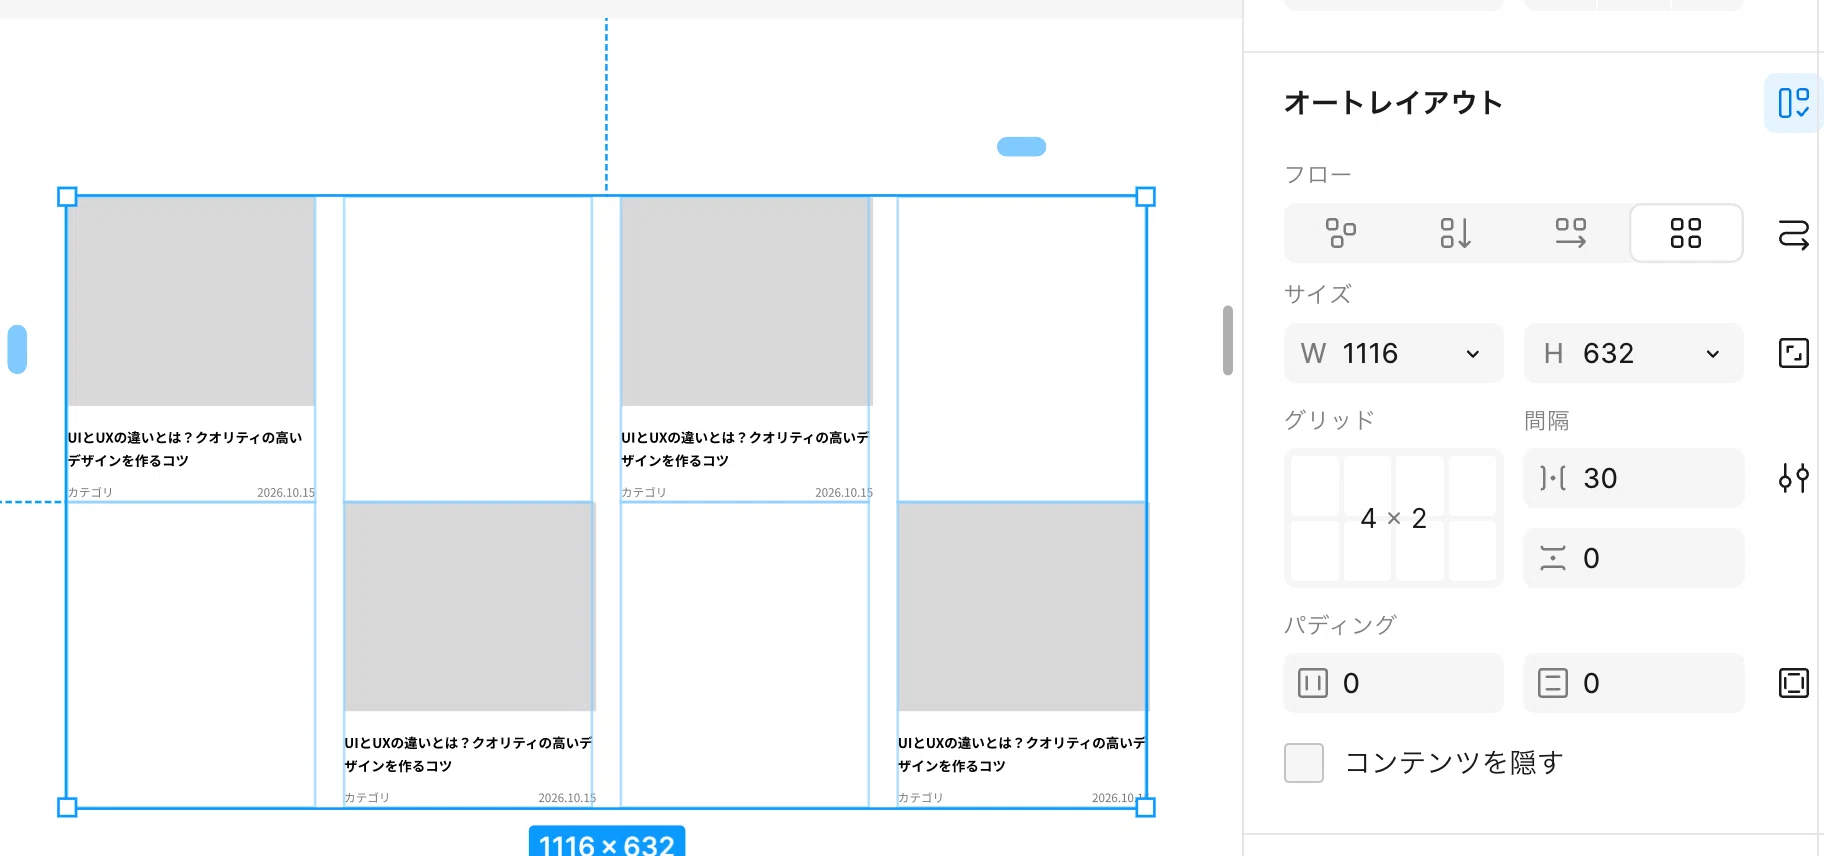This screenshot has width=1824, height=856.
Task: Open the H 632 height dropdown chevron
Action: [x=1713, y=354]
